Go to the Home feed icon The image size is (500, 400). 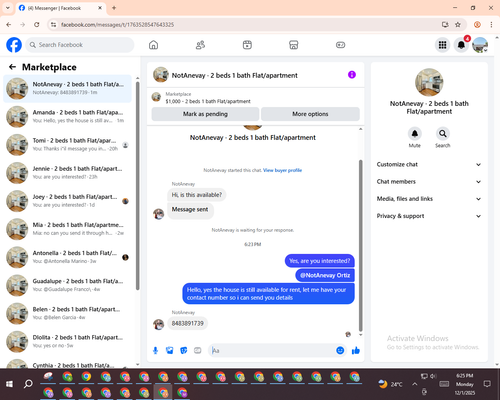tap(153, 45)
